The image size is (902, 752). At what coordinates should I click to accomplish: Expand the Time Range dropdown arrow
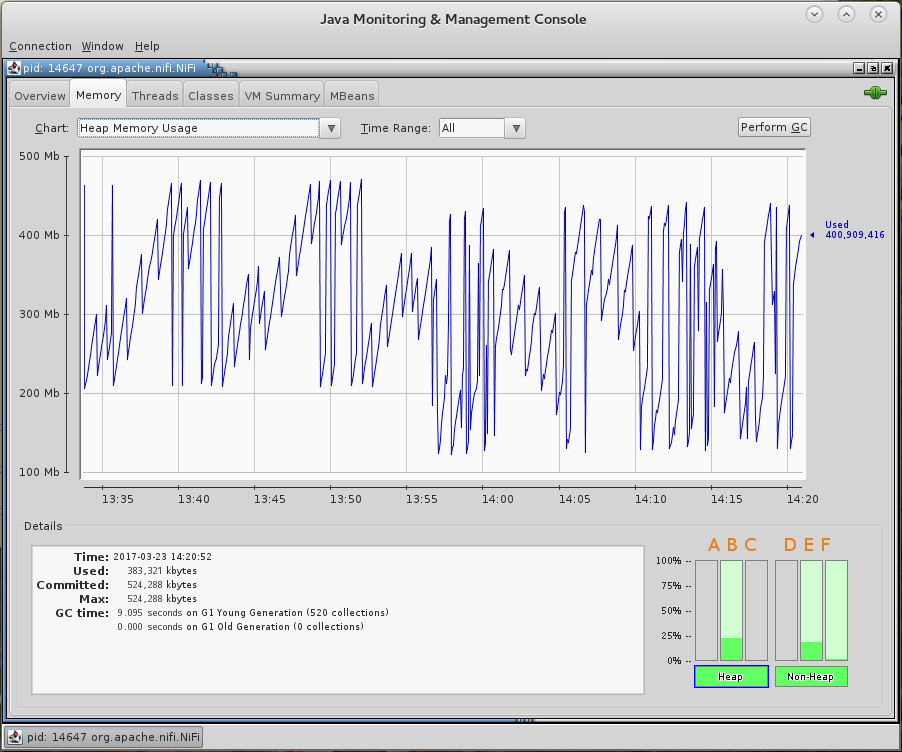(516, 128)
